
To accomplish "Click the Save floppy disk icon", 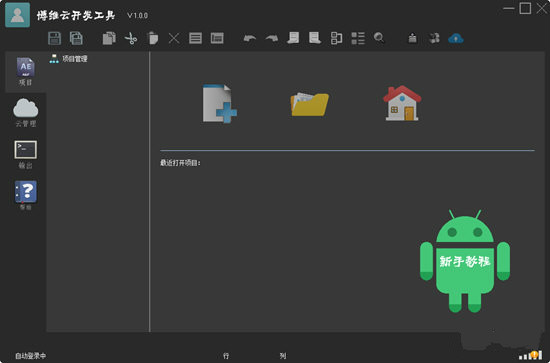I will [54, 38].
